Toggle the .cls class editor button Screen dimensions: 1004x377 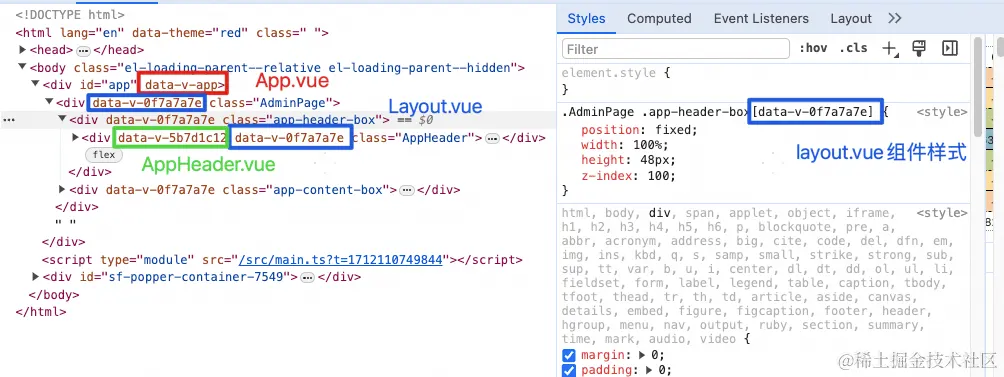(854, 49)
